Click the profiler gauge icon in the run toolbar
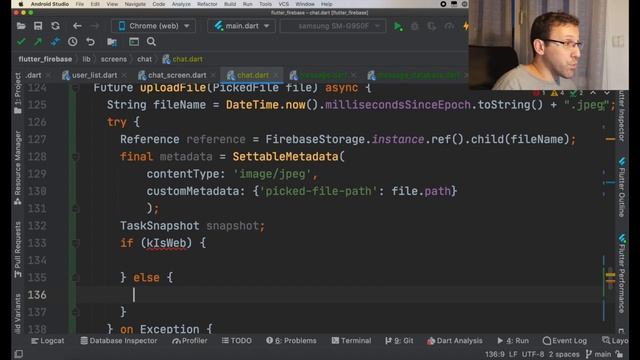The height and width of the screenshot is (360, 640). (x=449, y=27)
